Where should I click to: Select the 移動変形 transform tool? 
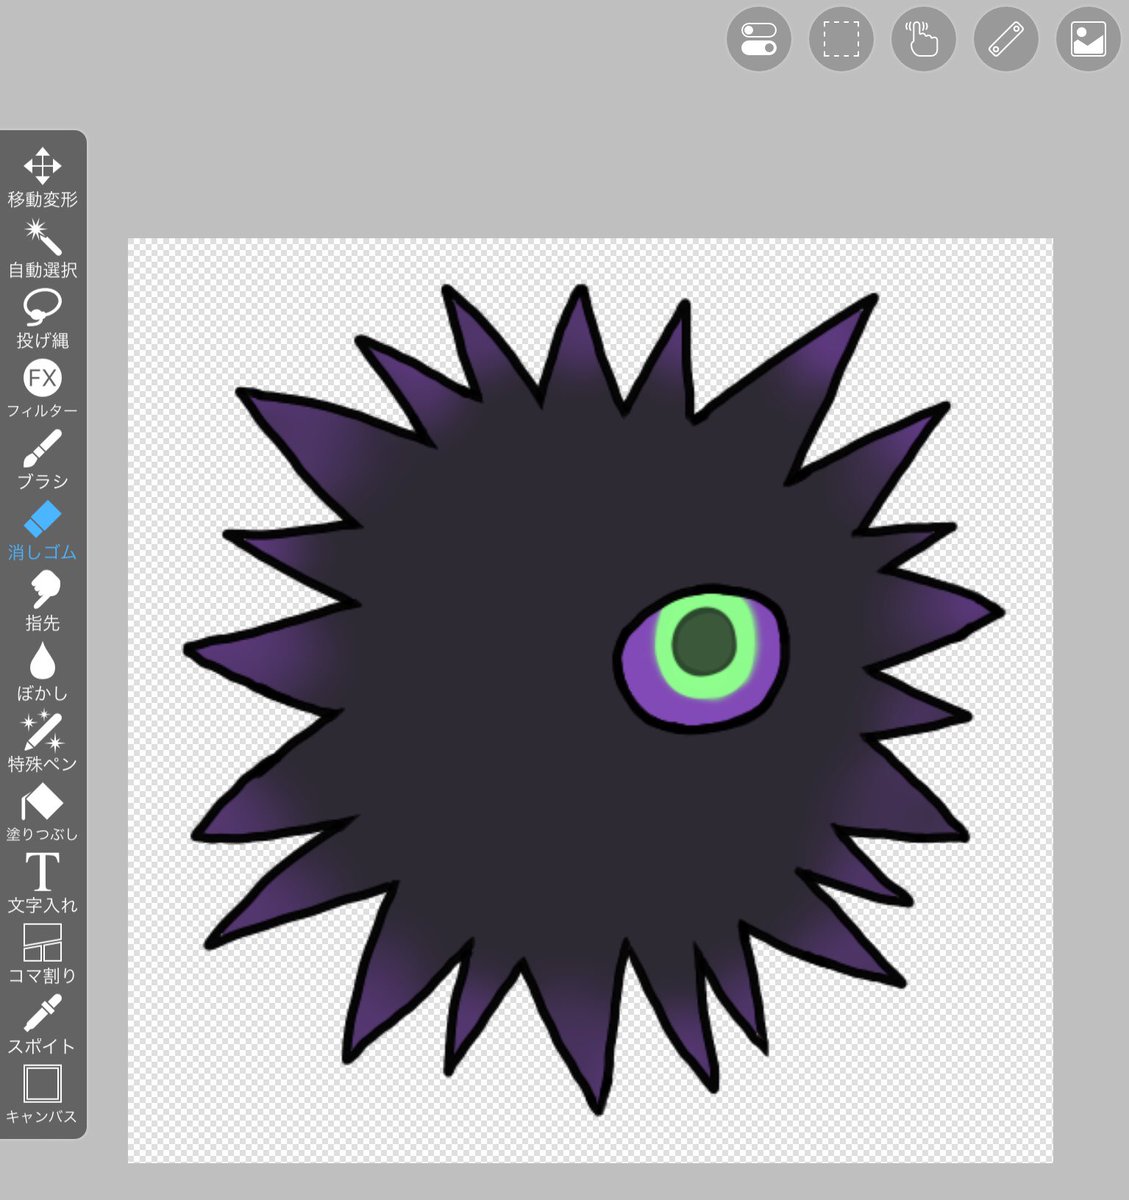tap(42, 176)
